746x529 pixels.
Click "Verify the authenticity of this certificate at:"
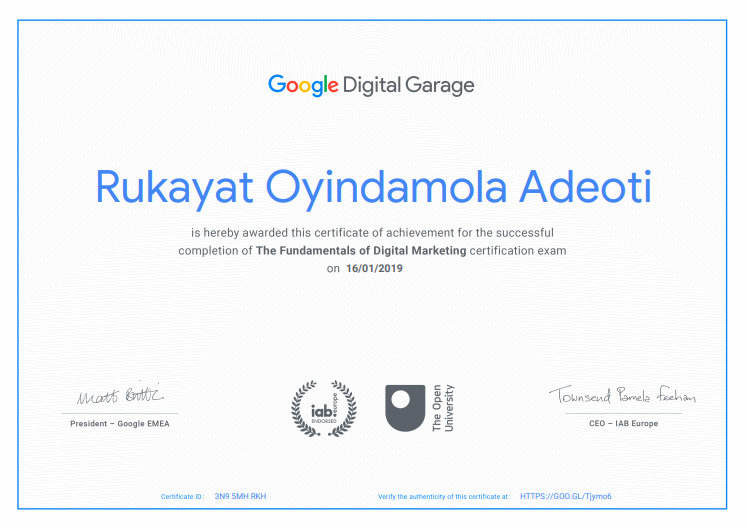pos(443,496)
